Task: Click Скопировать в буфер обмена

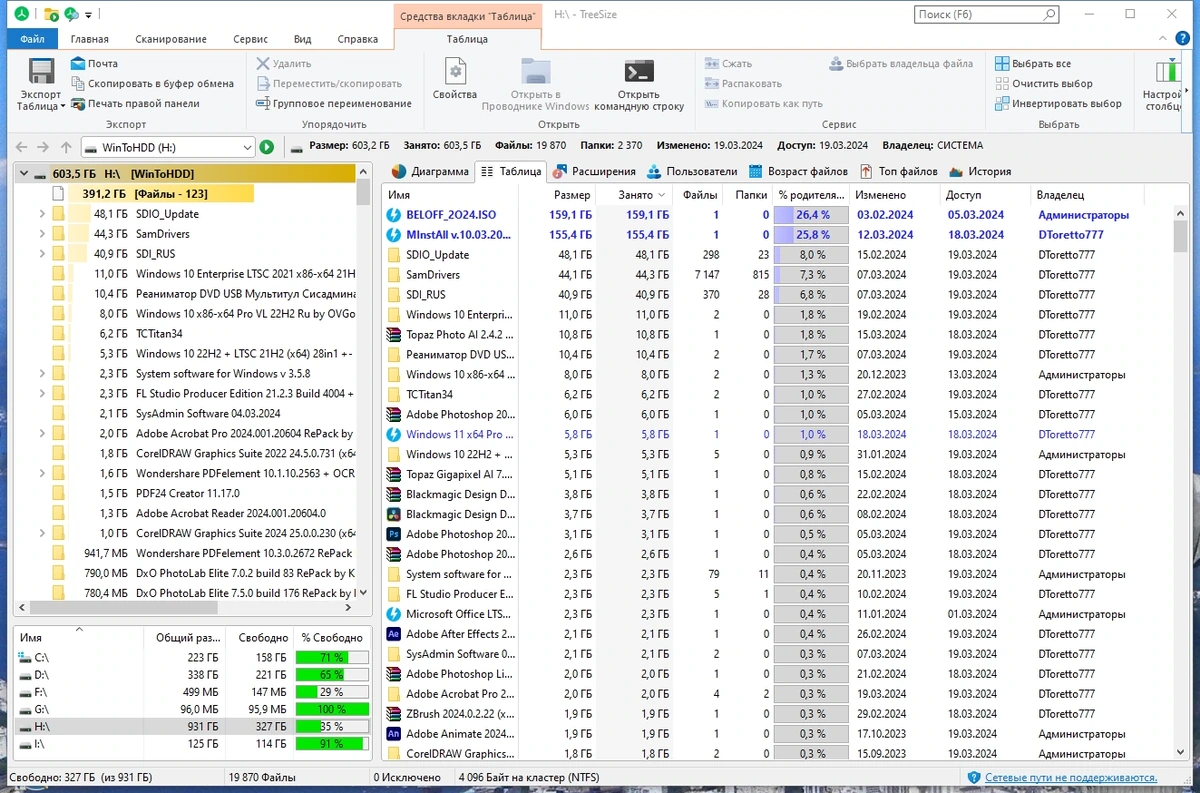Action: 152,84
